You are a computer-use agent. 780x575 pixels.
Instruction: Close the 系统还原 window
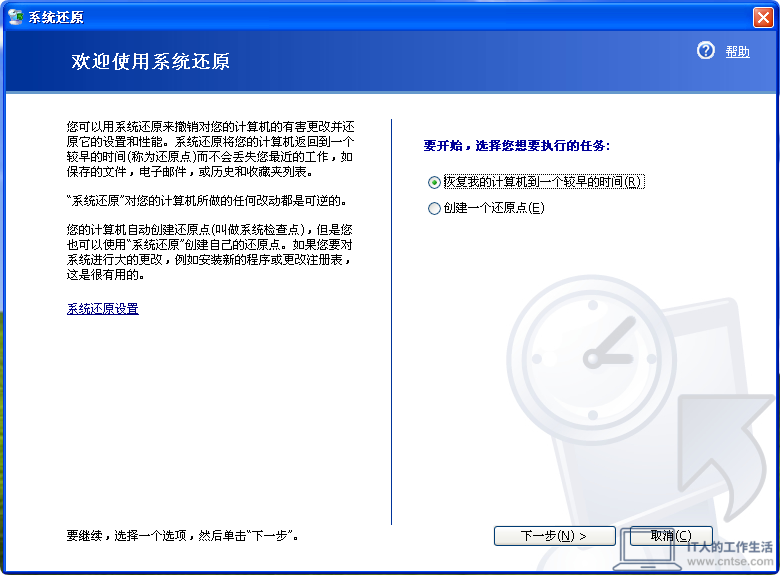click(763, 17)
